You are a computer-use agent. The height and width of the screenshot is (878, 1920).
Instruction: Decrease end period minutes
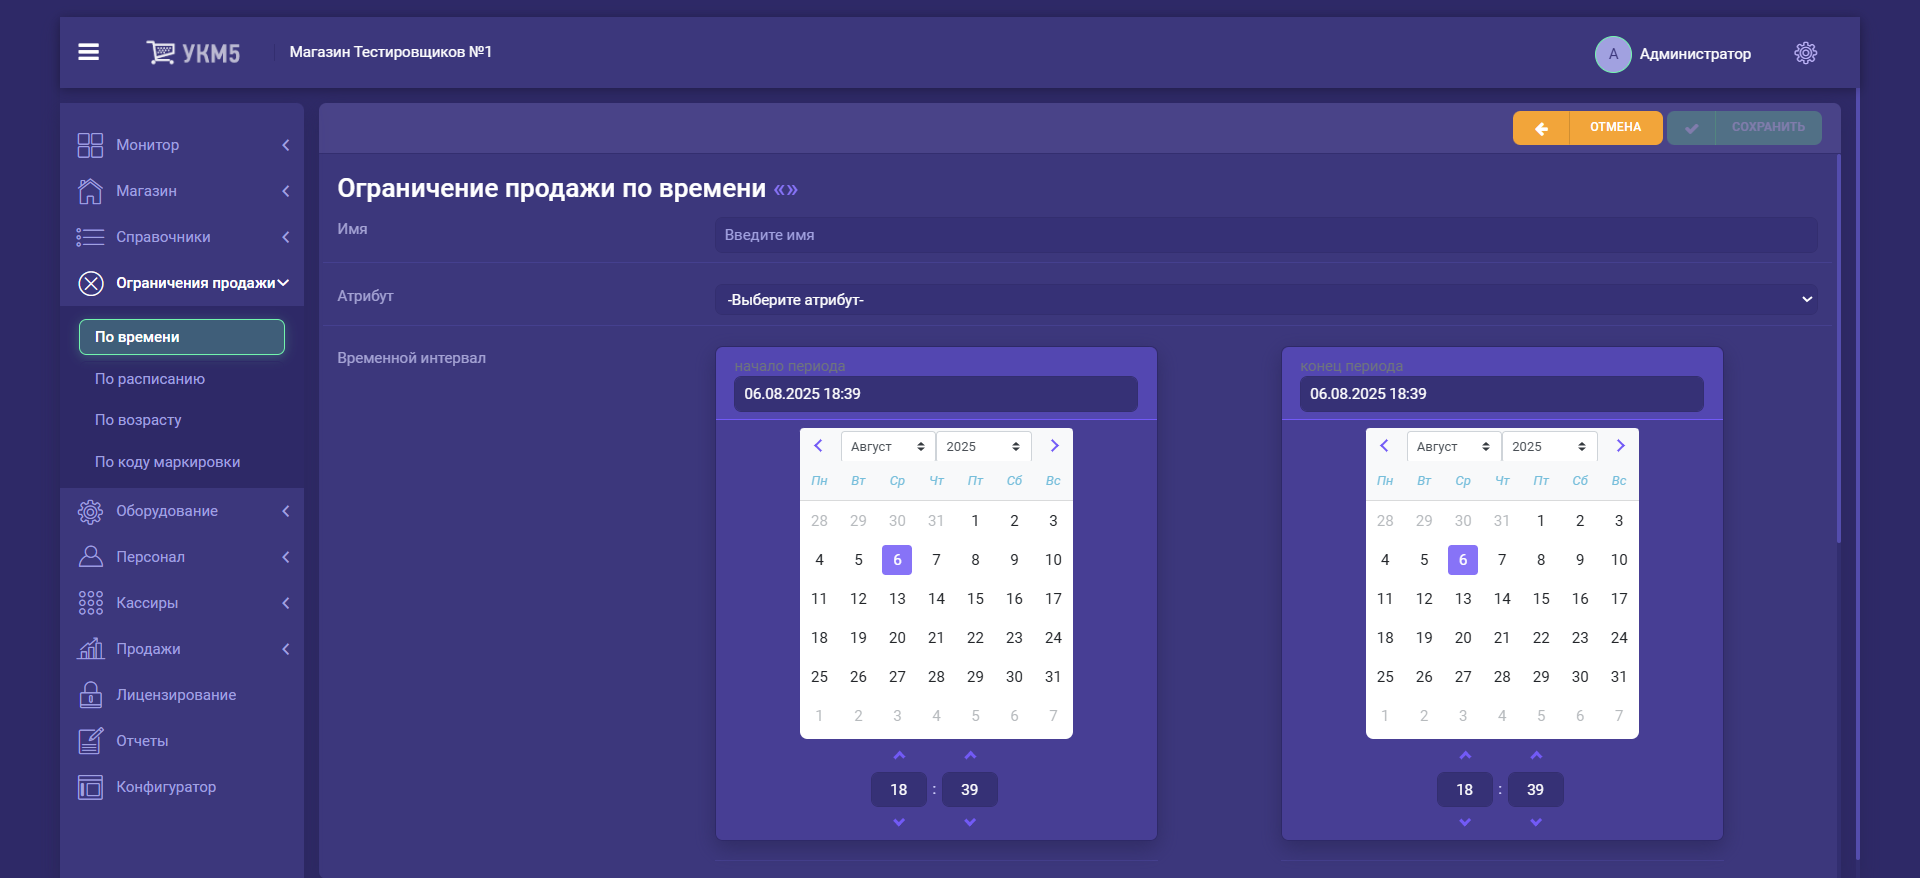(1536, 822)
